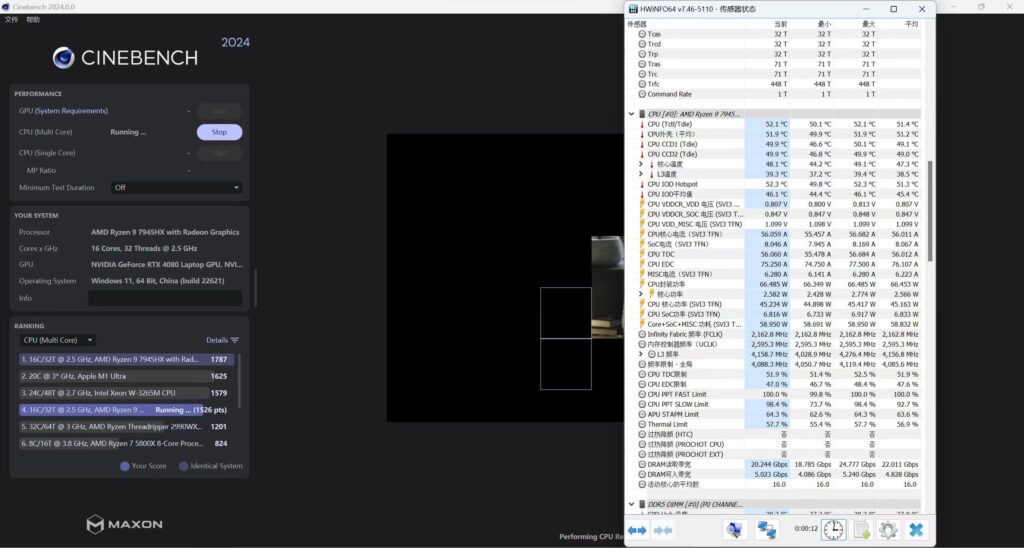
Task: Click the ranking list scrollbar
Action: (x=238, y=379)
